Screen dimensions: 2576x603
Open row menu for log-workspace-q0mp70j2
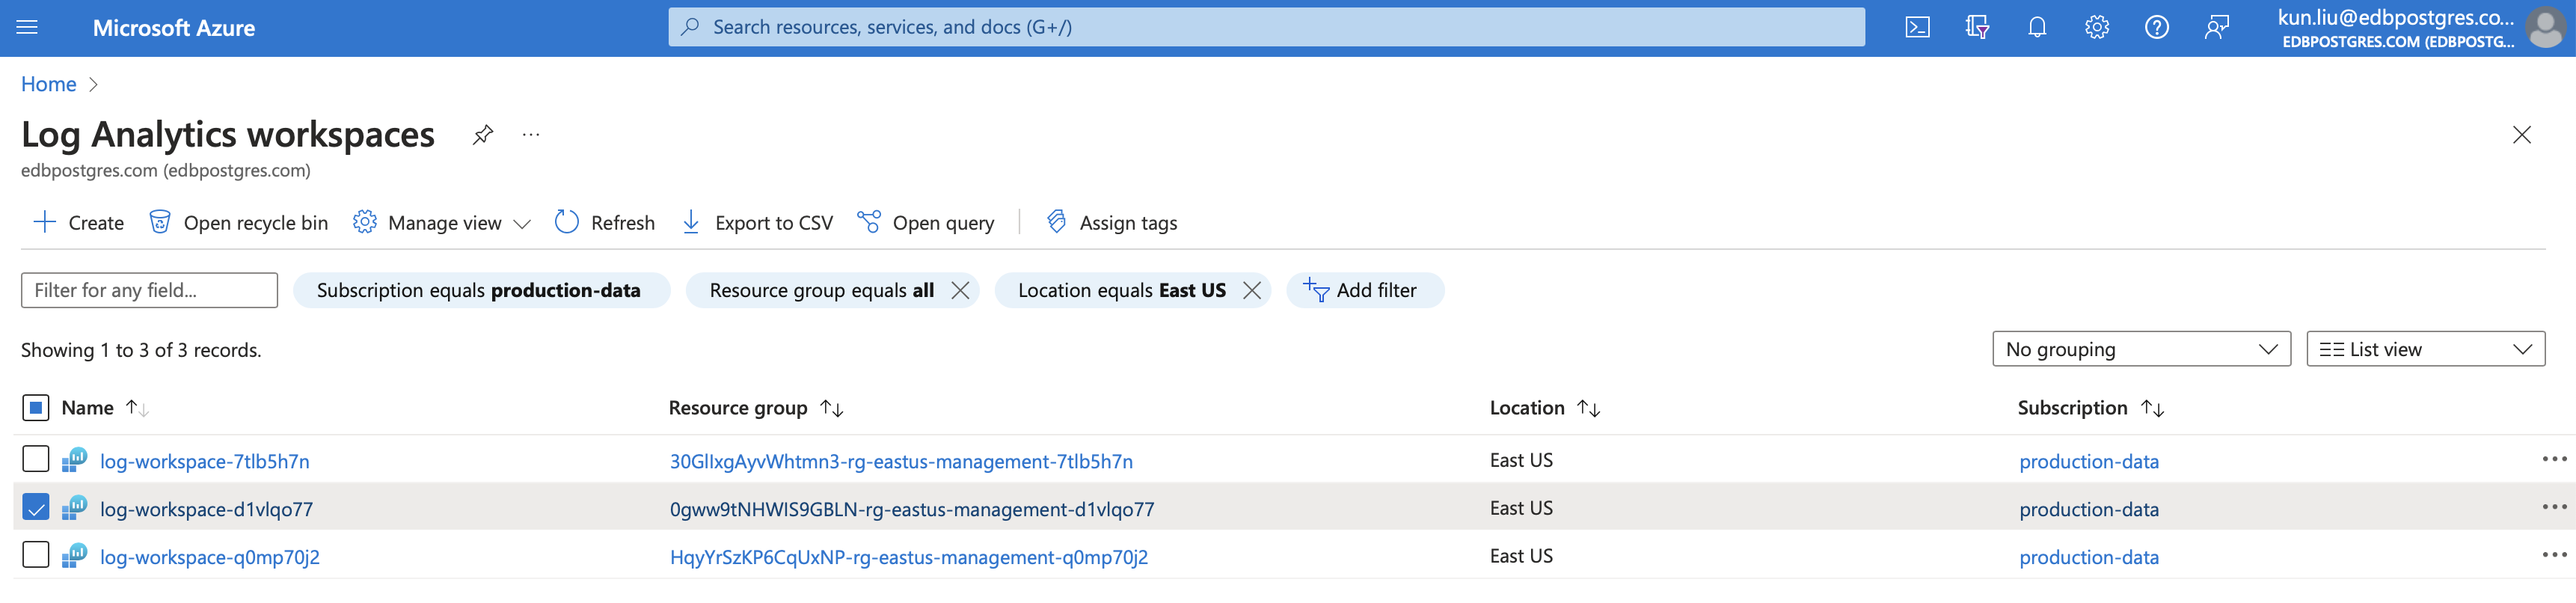(x=2554, y=555)
